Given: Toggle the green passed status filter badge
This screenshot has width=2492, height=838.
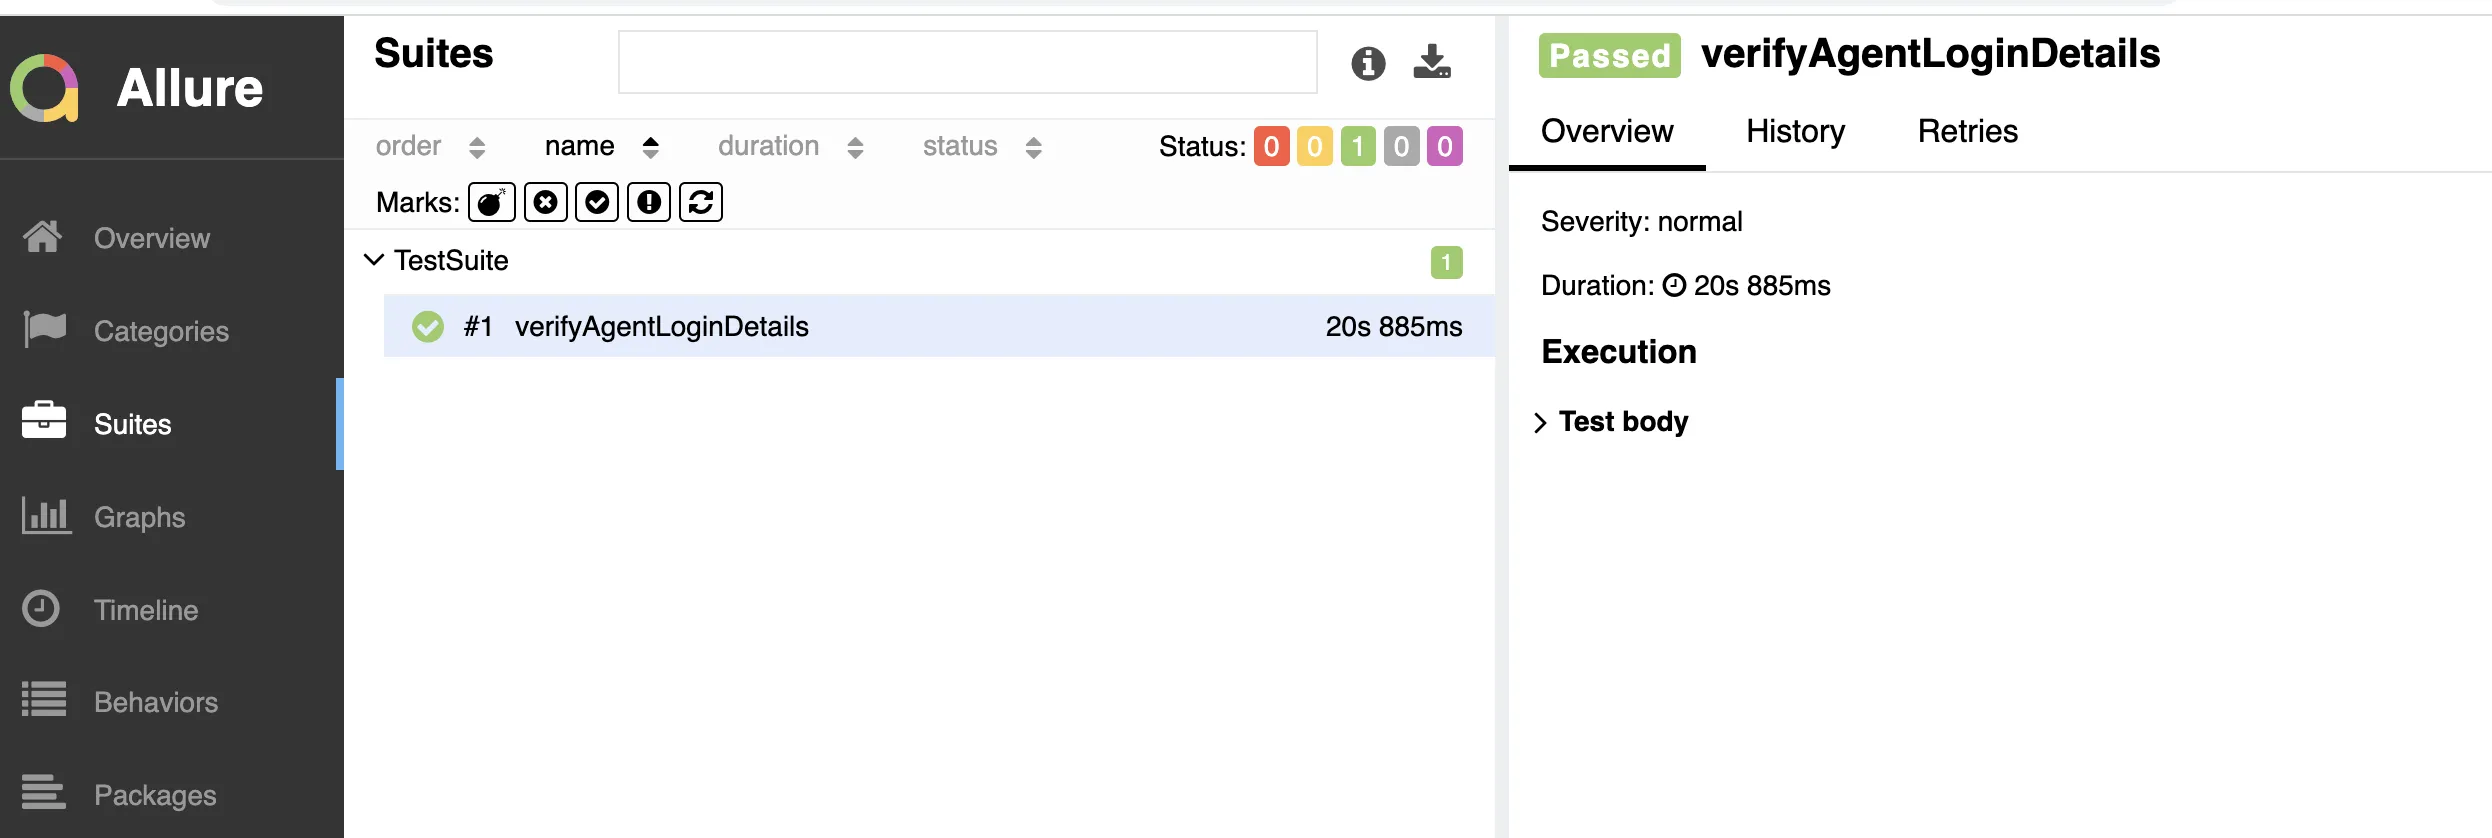Looking at the screenshot, I should coord(1358,147).
